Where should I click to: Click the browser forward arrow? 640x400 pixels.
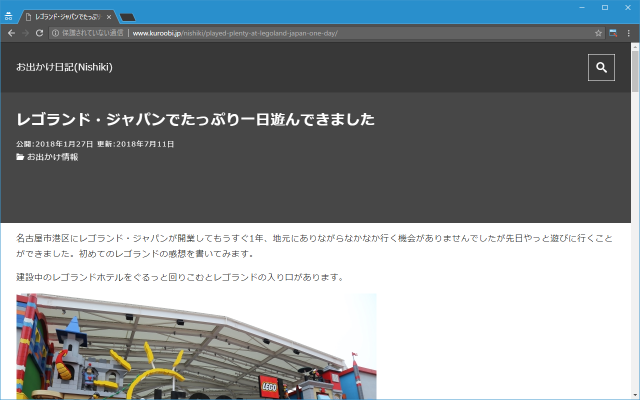click(25, 33)
